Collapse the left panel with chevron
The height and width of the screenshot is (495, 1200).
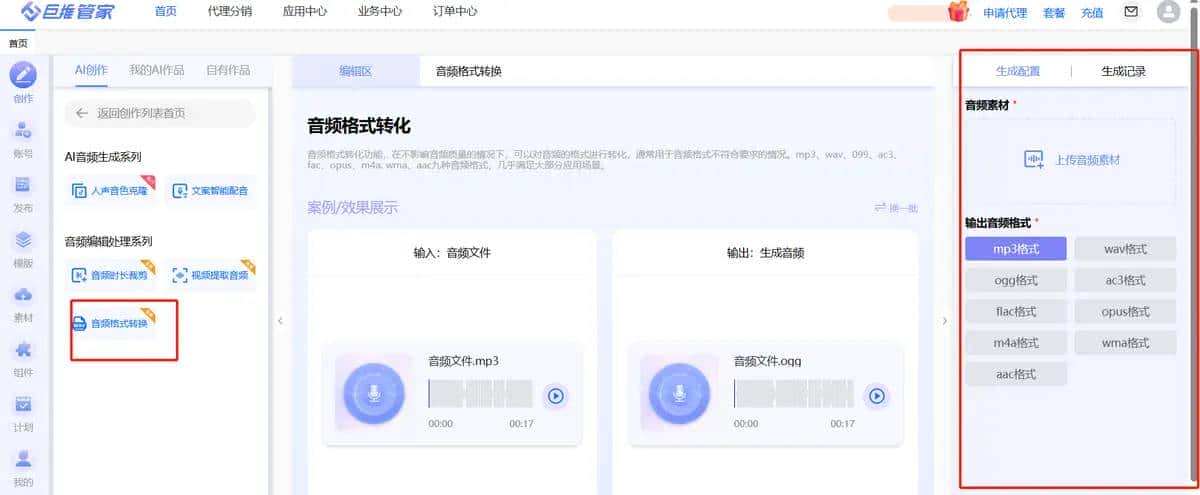point(280,320)
